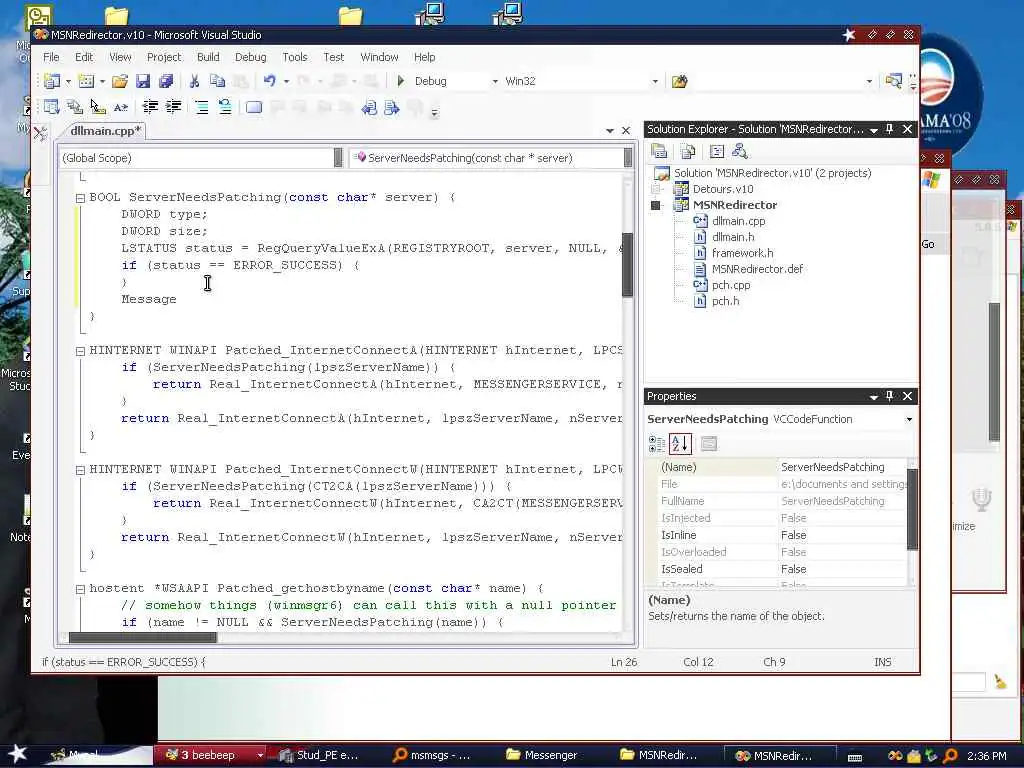
Task: Comment out the selected lines icon
Action: pyautogui.click(x=202, y=107)
